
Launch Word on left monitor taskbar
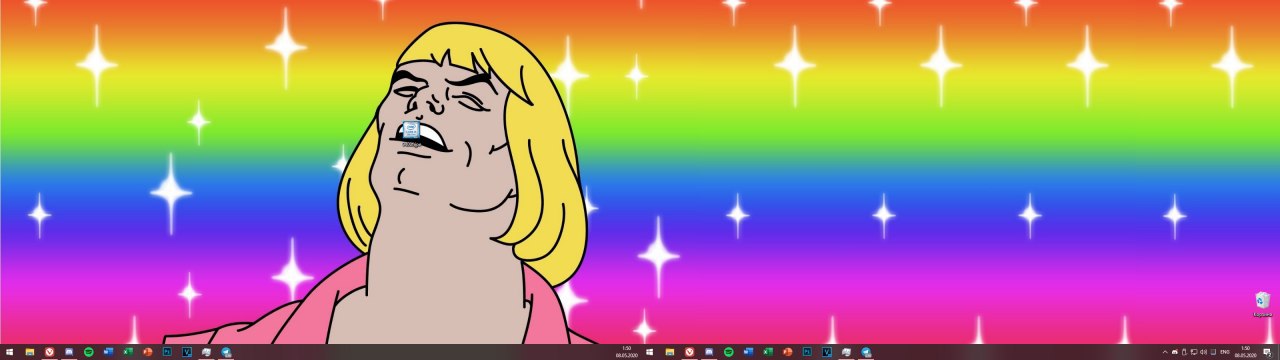108,352
